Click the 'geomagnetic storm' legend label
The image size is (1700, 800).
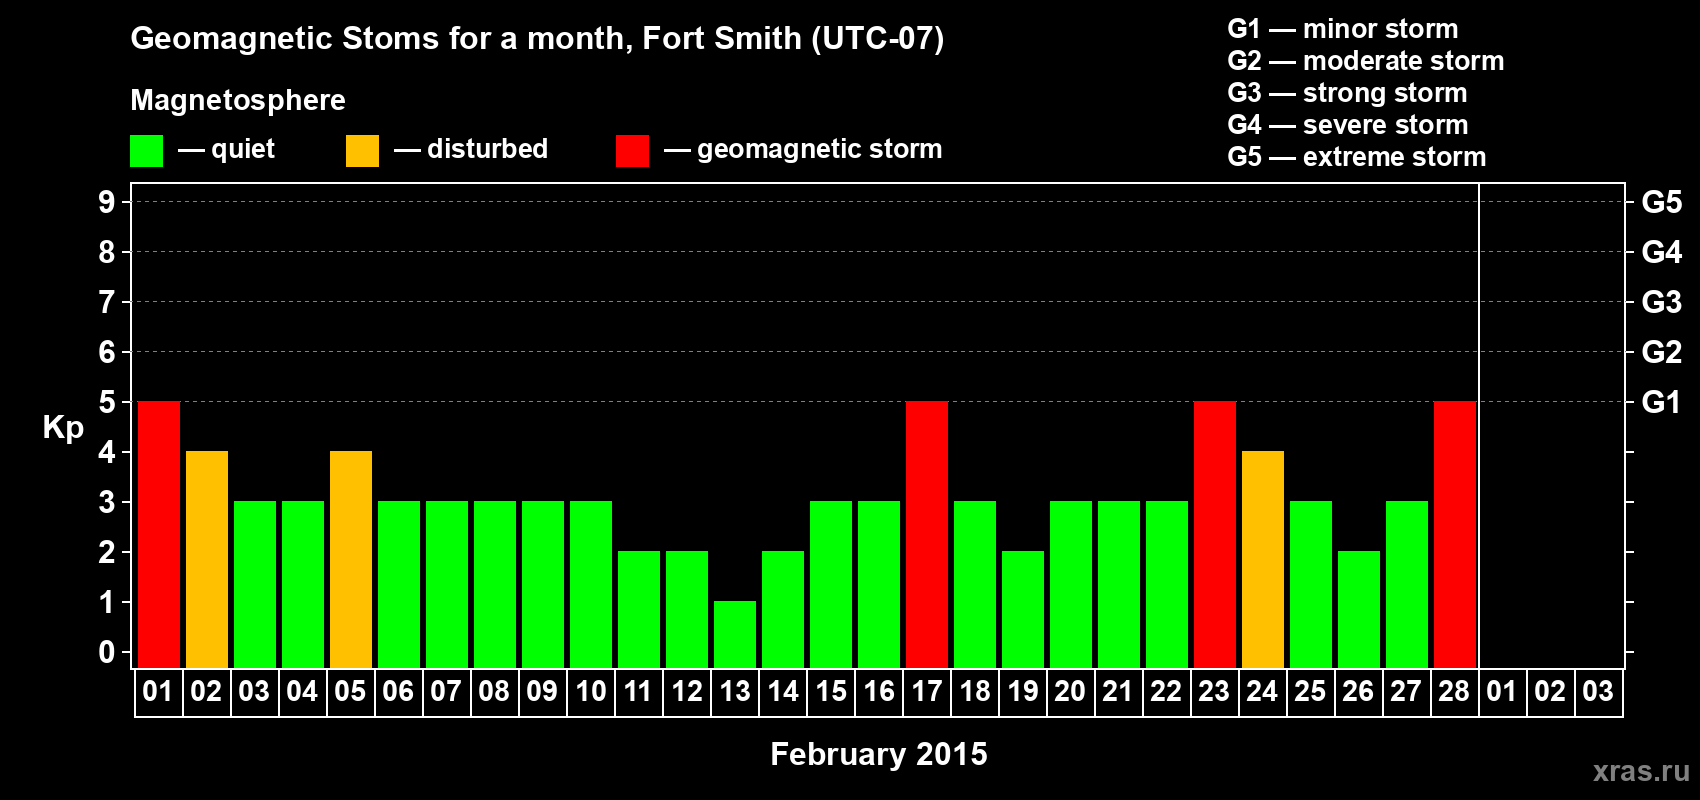click(820, 150)
